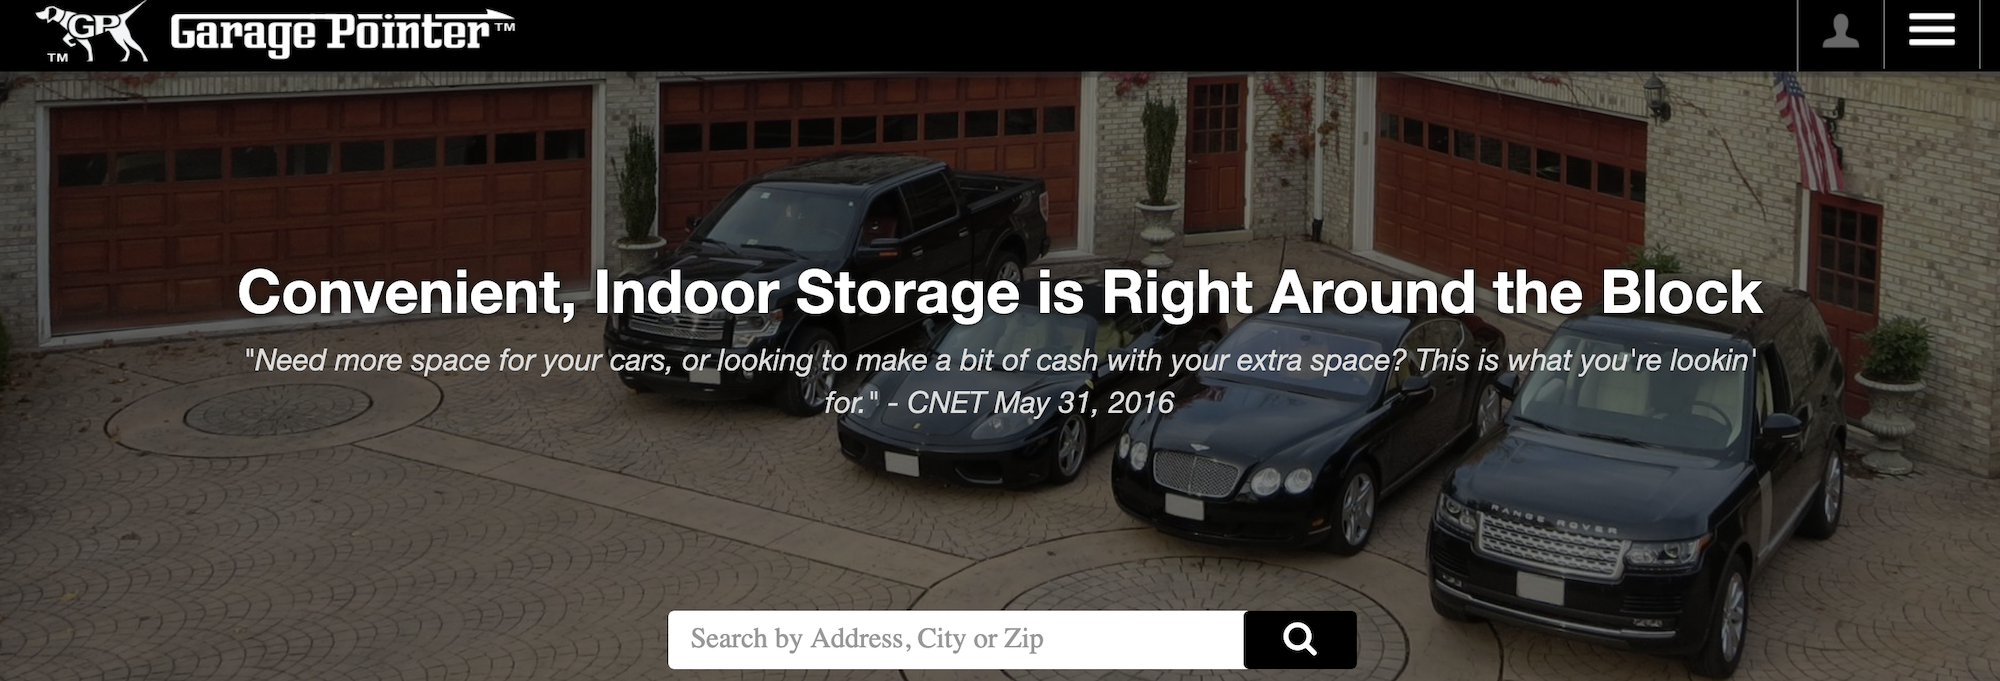The image size is (2000, 681).
Task: Click the American flag on the wall
Action: click(x=1808, y=132)
